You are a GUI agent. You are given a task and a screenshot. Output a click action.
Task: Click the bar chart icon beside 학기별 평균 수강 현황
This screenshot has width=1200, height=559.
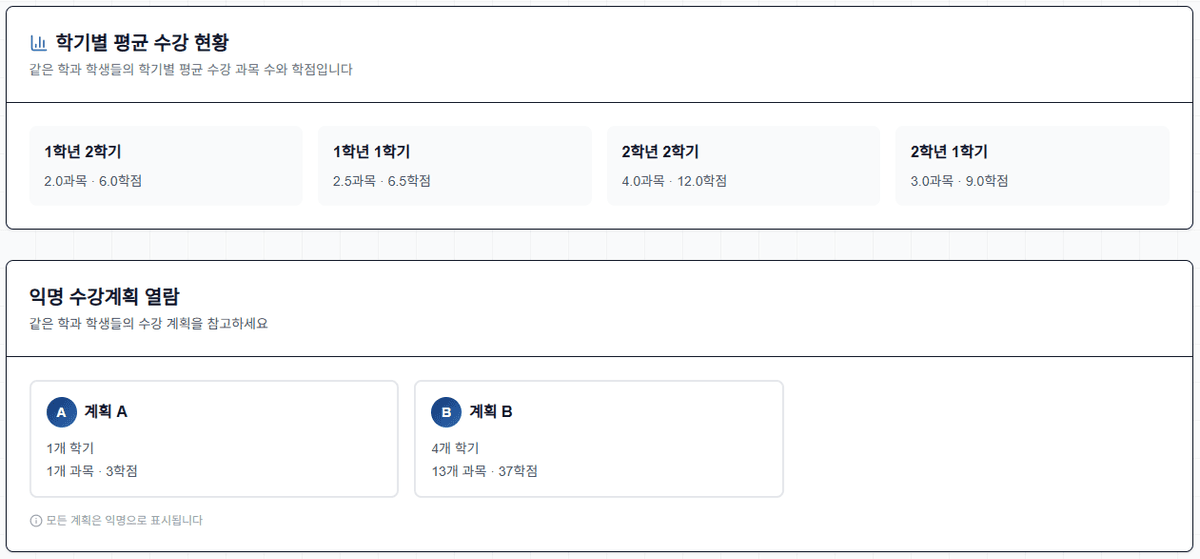click(39, 43)
